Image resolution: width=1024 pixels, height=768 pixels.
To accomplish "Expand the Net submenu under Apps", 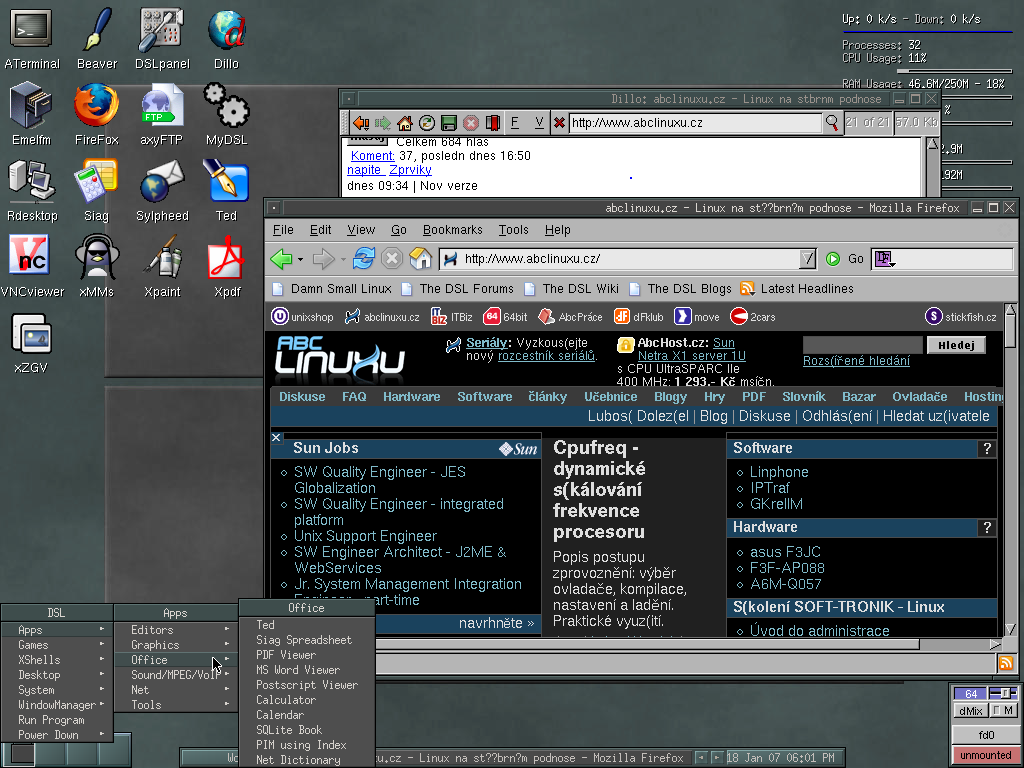I will (x=176, y=690).
